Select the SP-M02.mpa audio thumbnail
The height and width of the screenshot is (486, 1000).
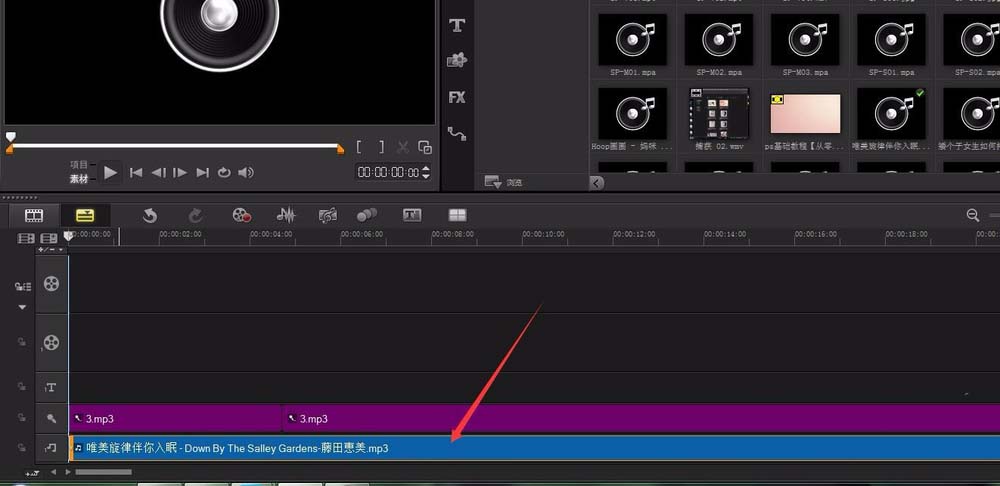(x=719, y=40)
